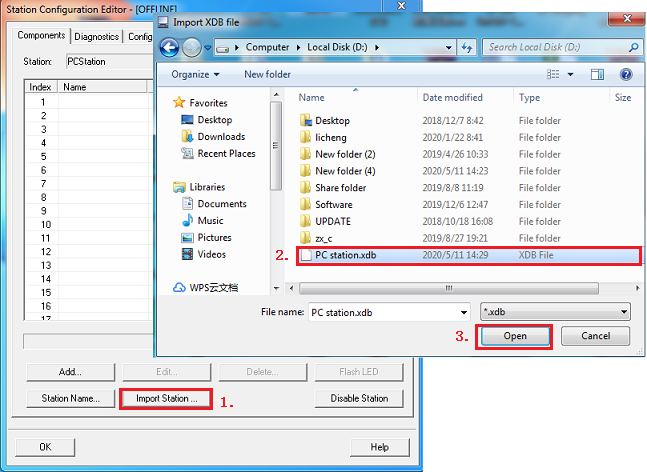Click Local Disk (D:) in breadcrumb
The height and width of the screenshot is (472, 647).
337,47
